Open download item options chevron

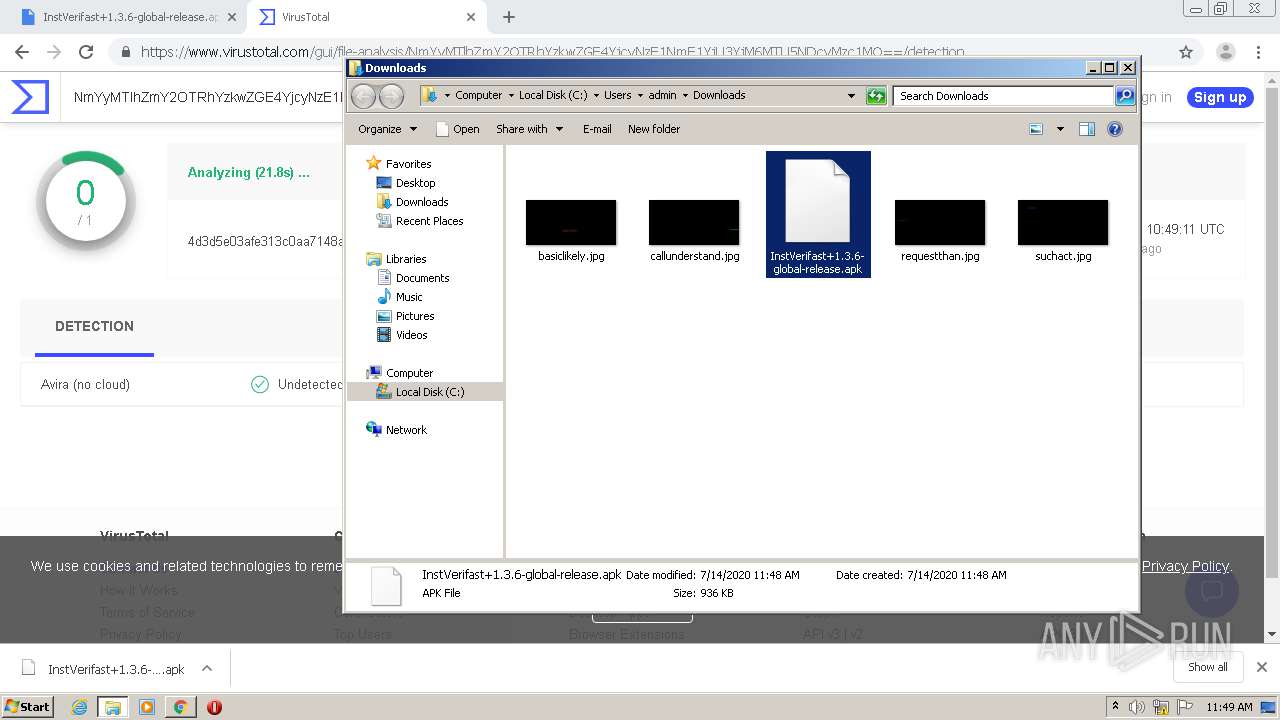207,668
